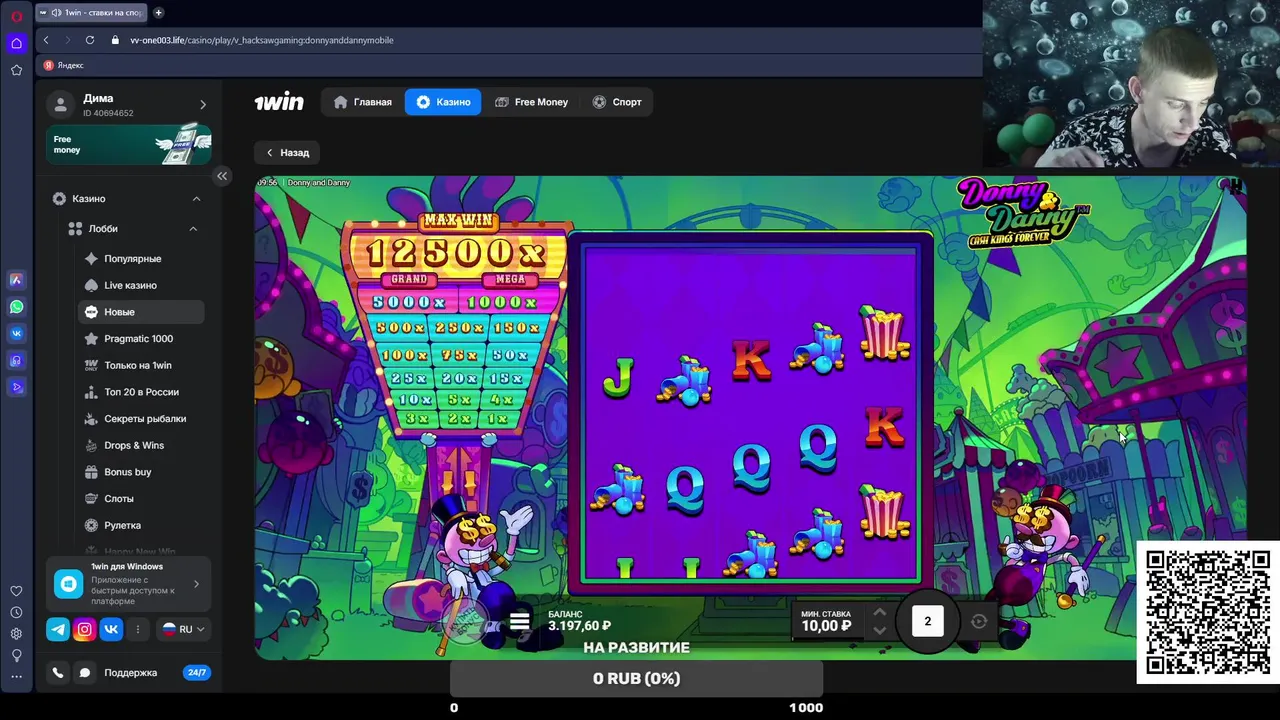Open the Спорт tab
1280x720 pixels.
(617, 102)
